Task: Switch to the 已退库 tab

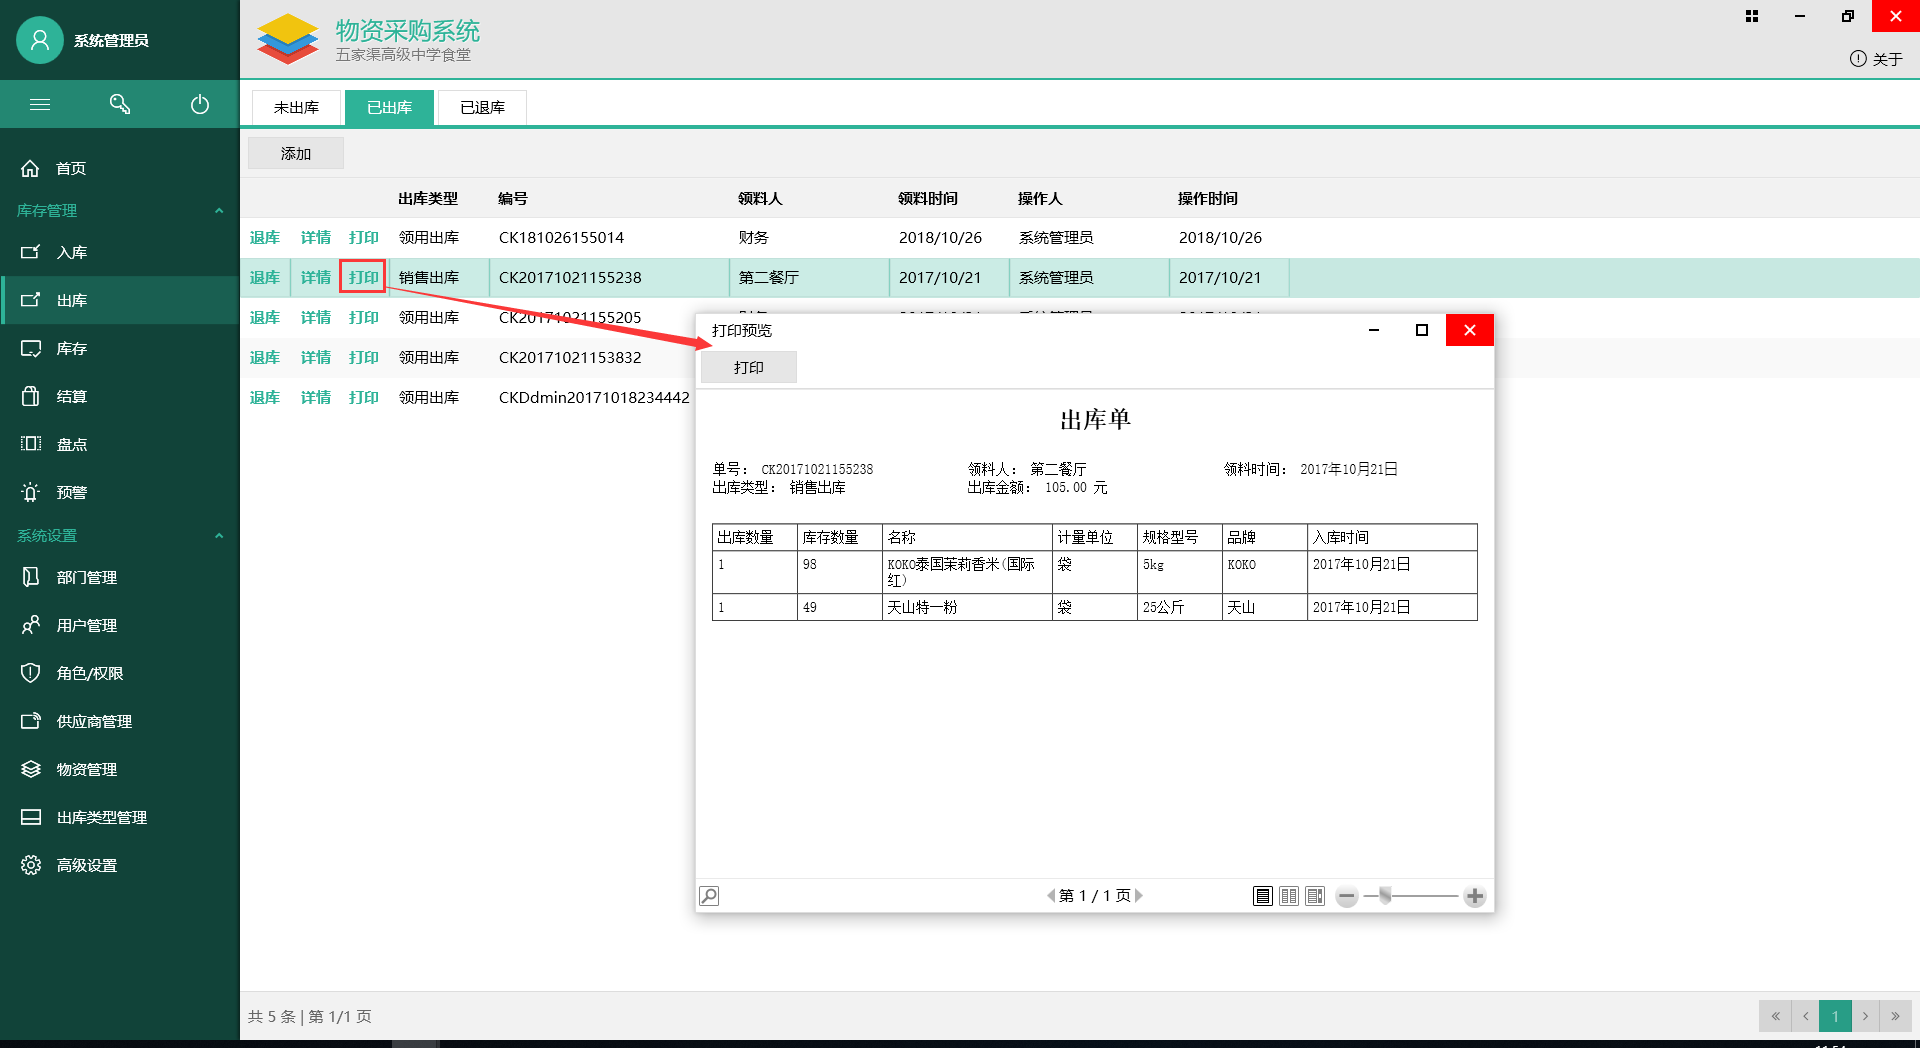Action: pos(482,107)
